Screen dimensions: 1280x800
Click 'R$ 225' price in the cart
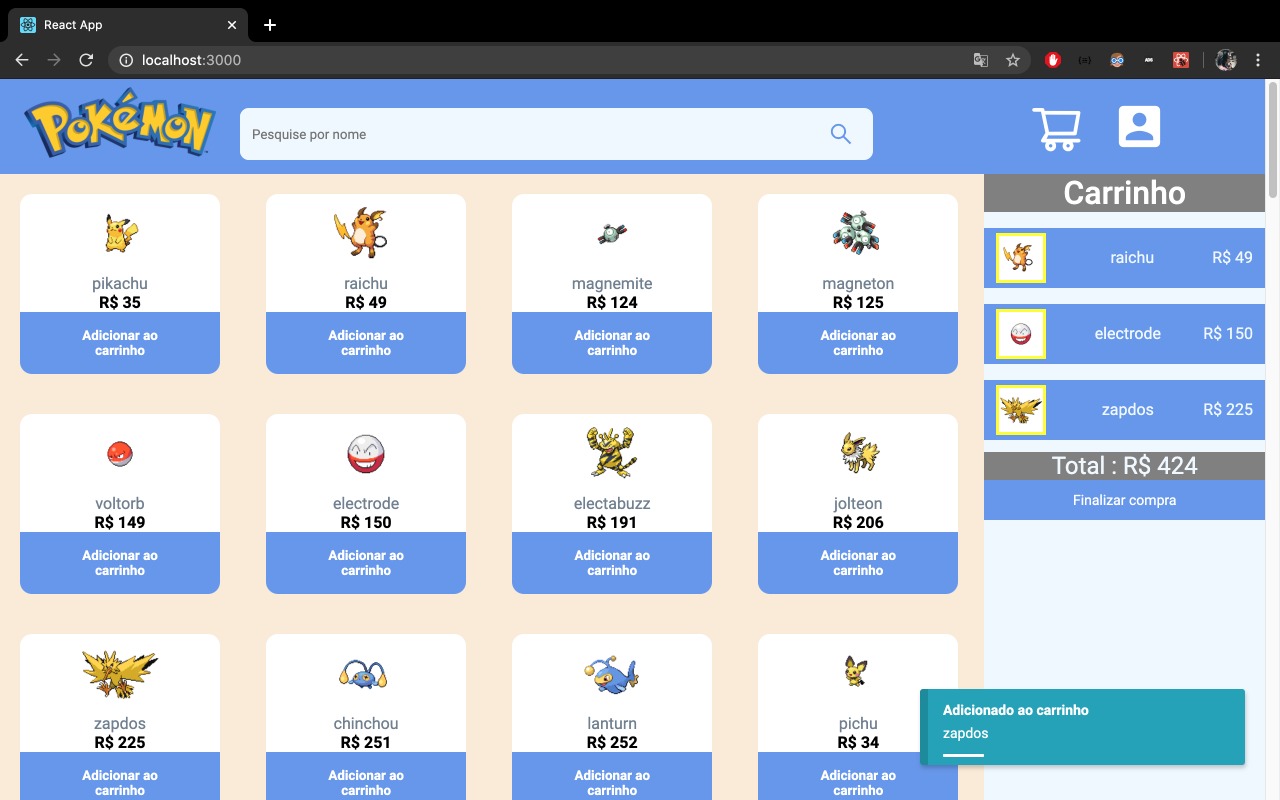1228,409
